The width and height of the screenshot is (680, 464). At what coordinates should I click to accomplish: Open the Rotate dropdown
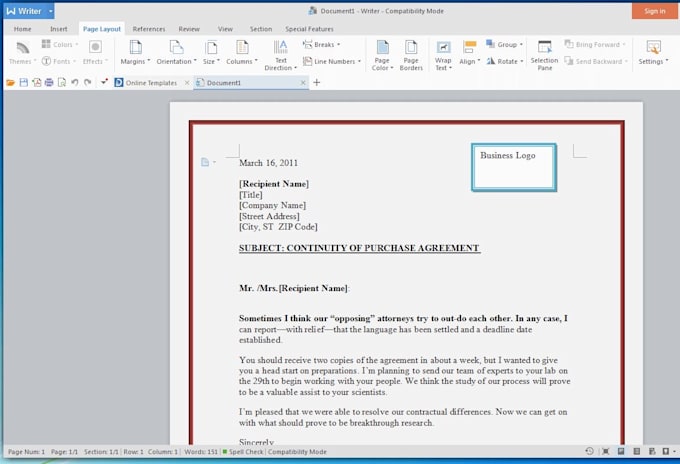505,61
